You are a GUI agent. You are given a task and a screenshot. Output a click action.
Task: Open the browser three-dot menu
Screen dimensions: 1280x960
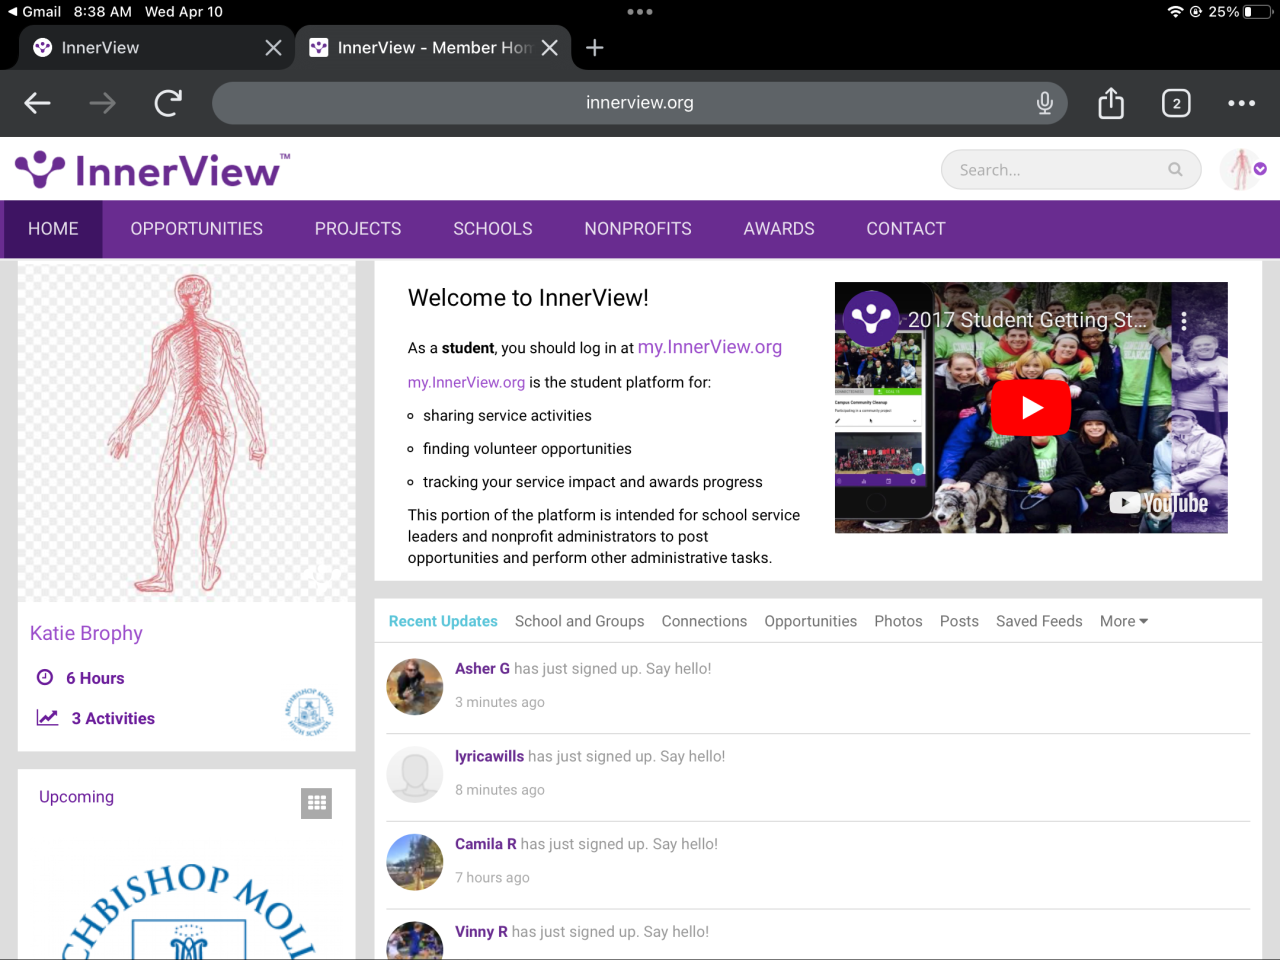[x=1241, y=103]
